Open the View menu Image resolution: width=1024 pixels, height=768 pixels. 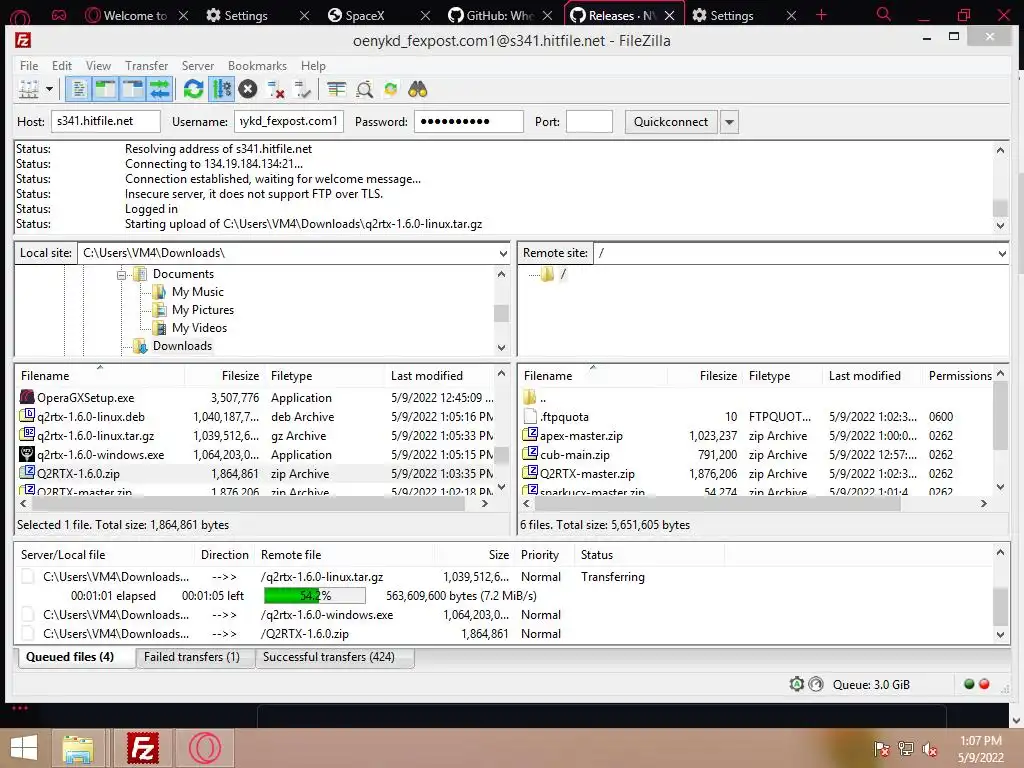[98, 66]
